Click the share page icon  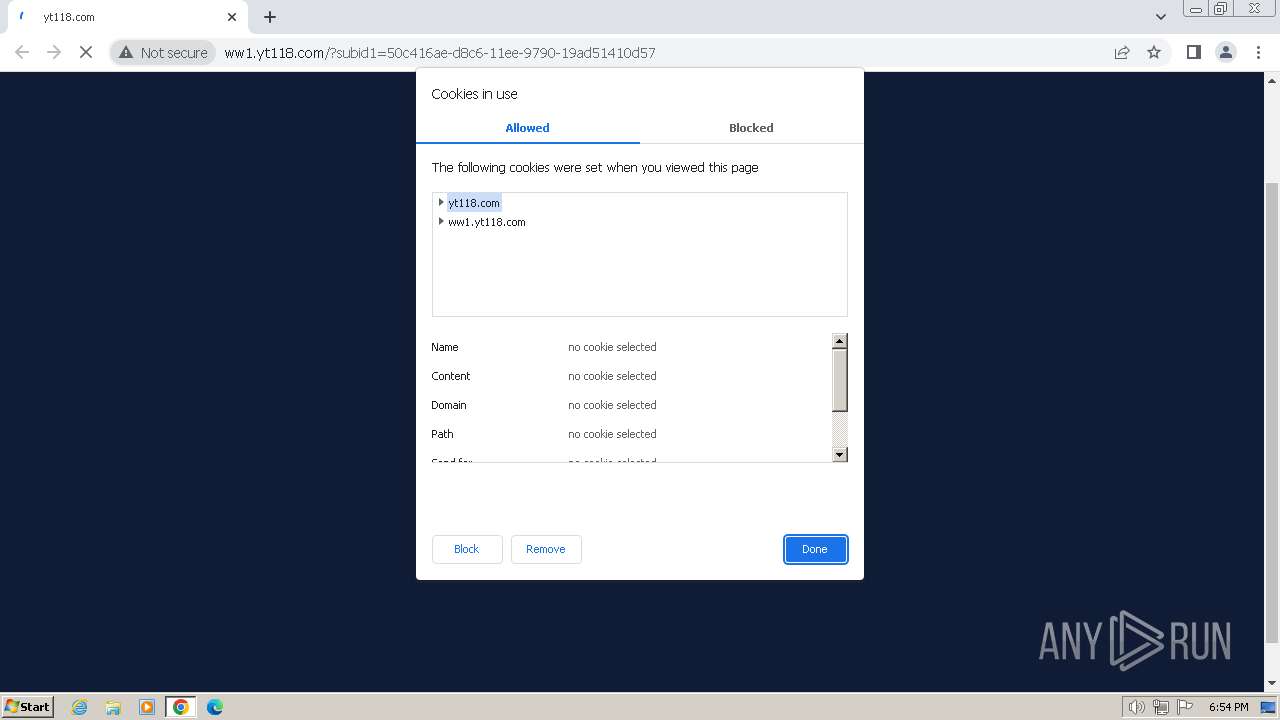click(1122, 52)
